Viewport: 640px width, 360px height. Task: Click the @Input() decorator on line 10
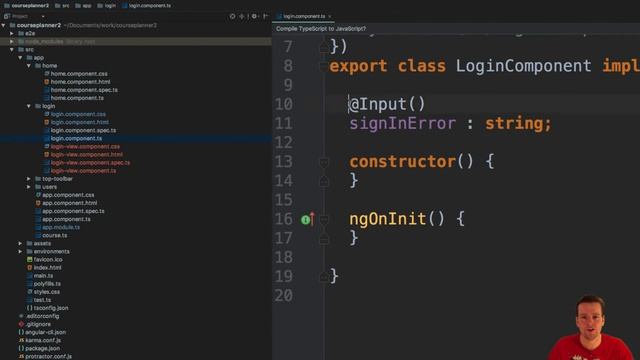click(387, 104)
